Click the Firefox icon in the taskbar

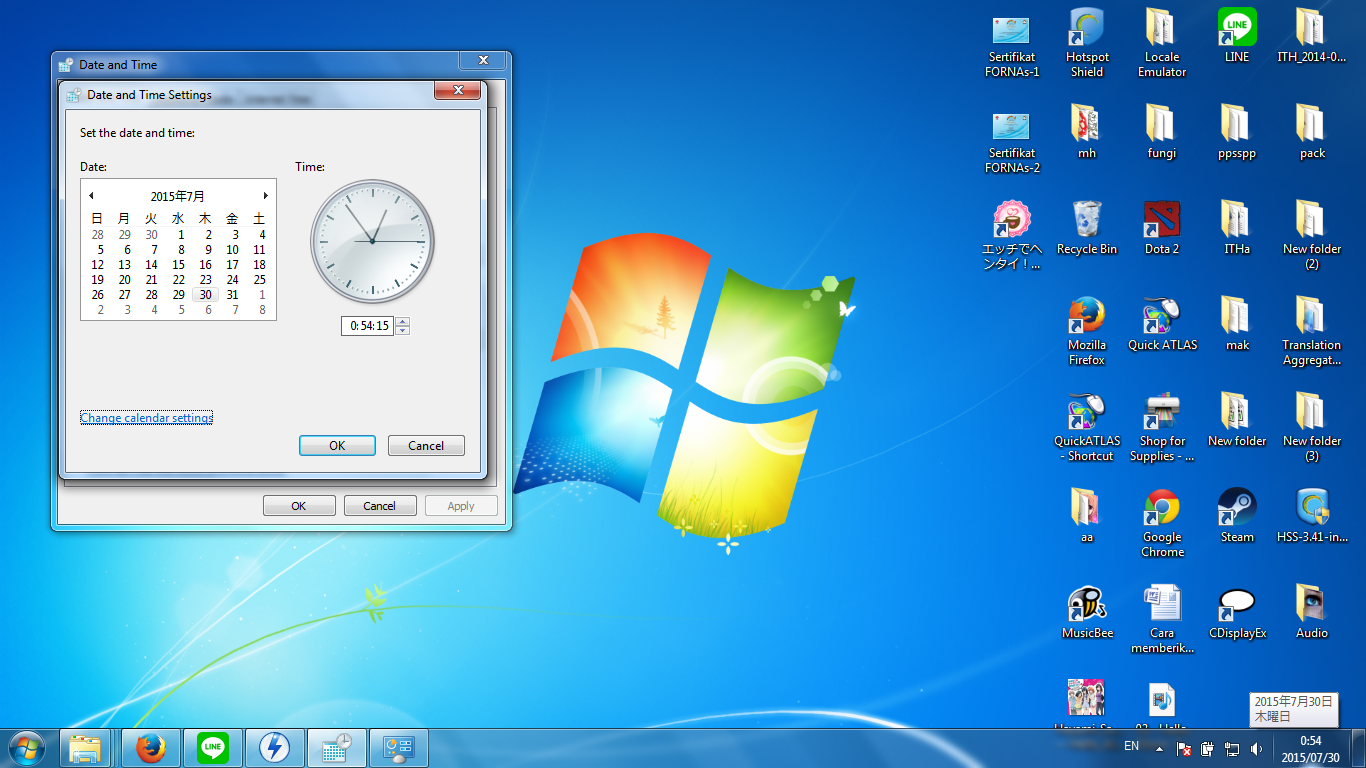pos(151,747)
